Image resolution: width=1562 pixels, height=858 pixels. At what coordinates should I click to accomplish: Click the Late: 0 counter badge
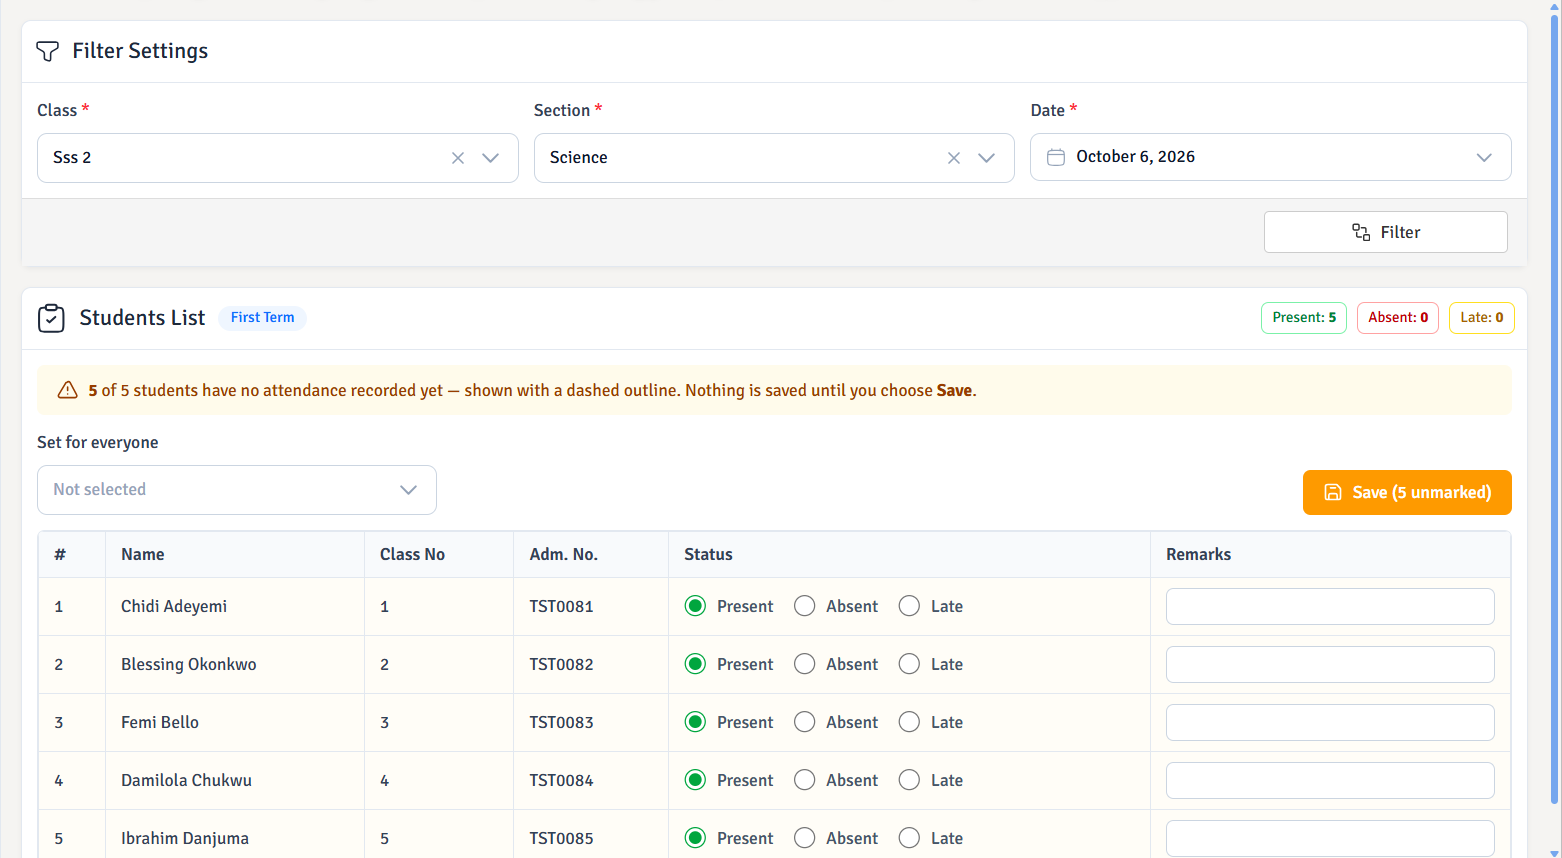pyautogui.click(x=1482, y=318)
